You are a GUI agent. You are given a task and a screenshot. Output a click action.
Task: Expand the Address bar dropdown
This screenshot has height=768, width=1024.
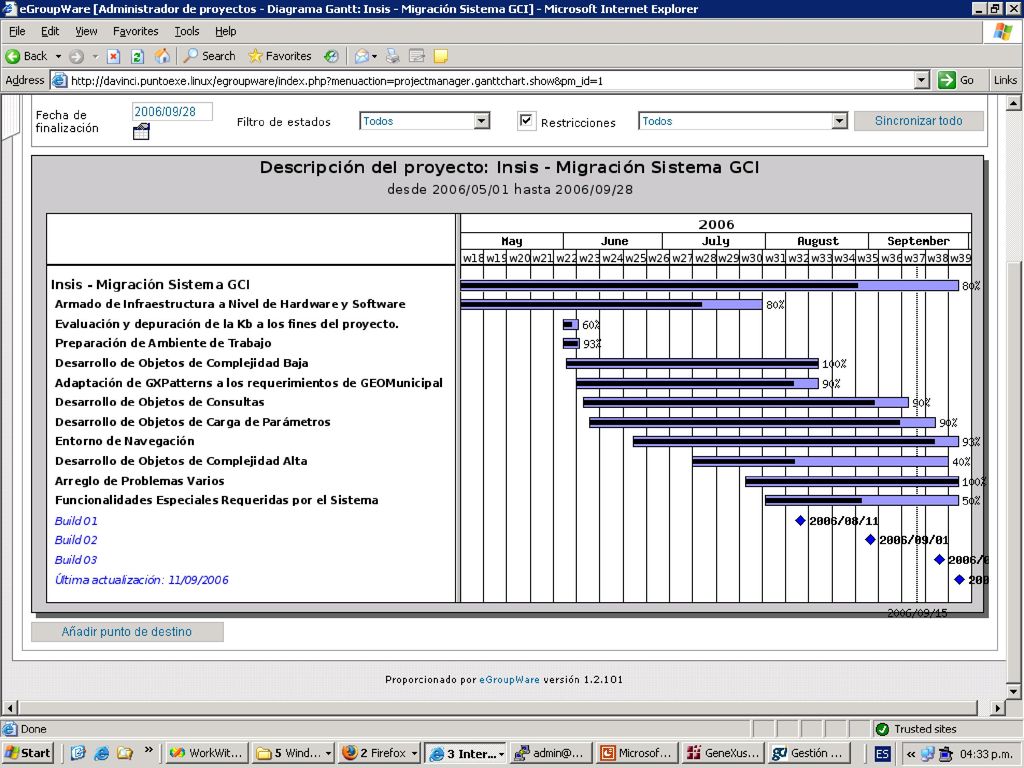(x=921, y=80)
